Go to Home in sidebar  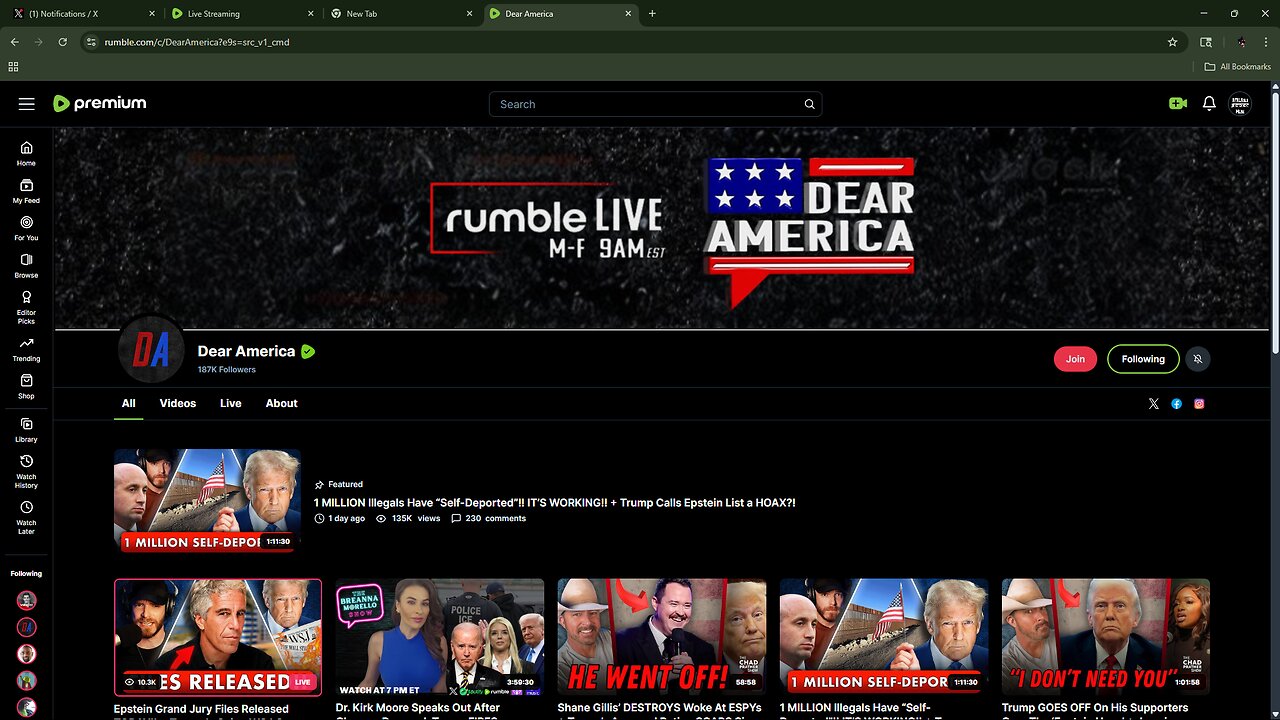26,153
